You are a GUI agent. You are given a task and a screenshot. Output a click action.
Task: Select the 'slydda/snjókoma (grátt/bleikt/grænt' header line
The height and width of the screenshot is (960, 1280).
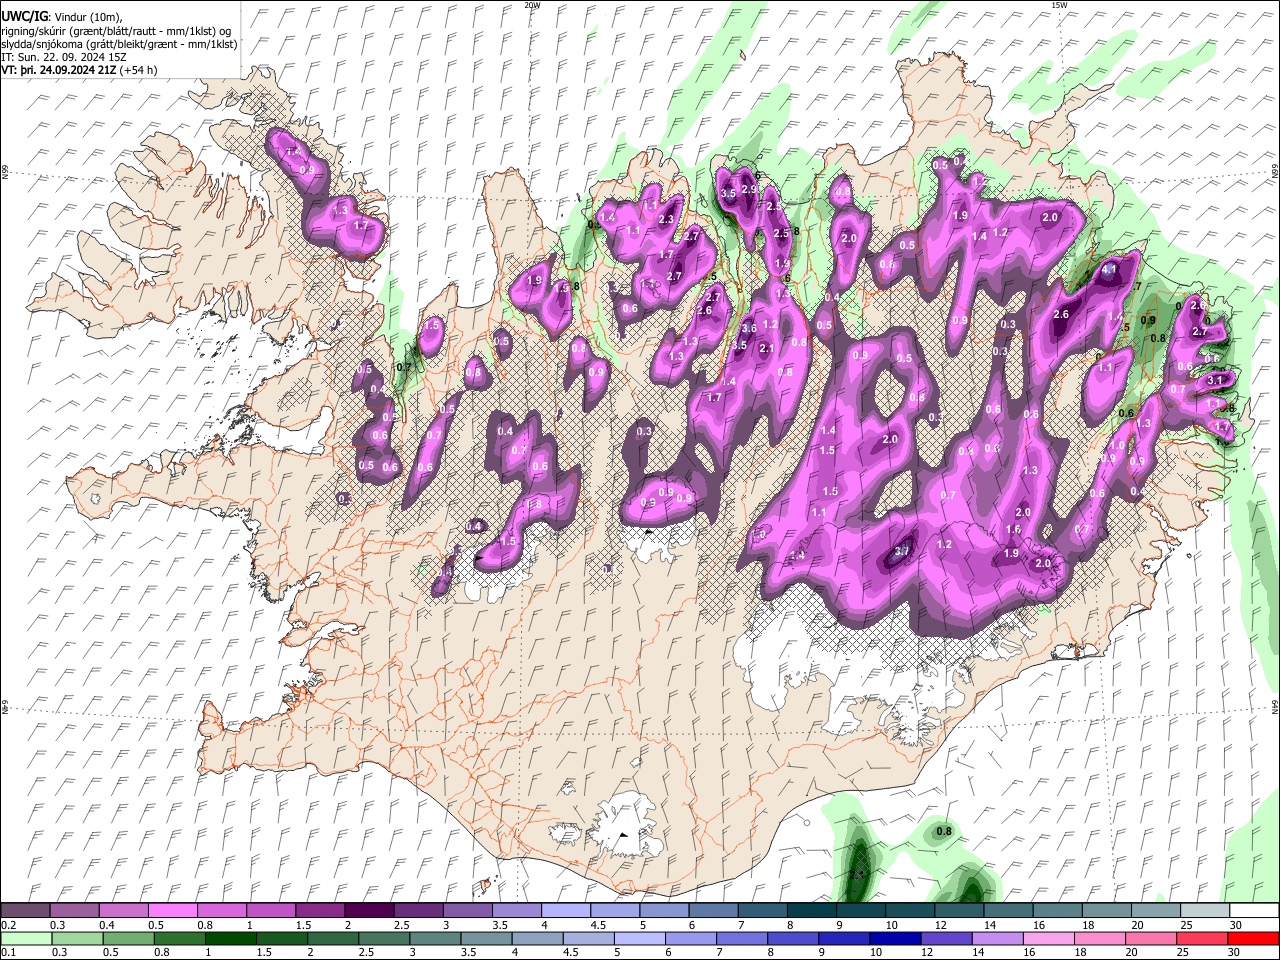(119, 44)
